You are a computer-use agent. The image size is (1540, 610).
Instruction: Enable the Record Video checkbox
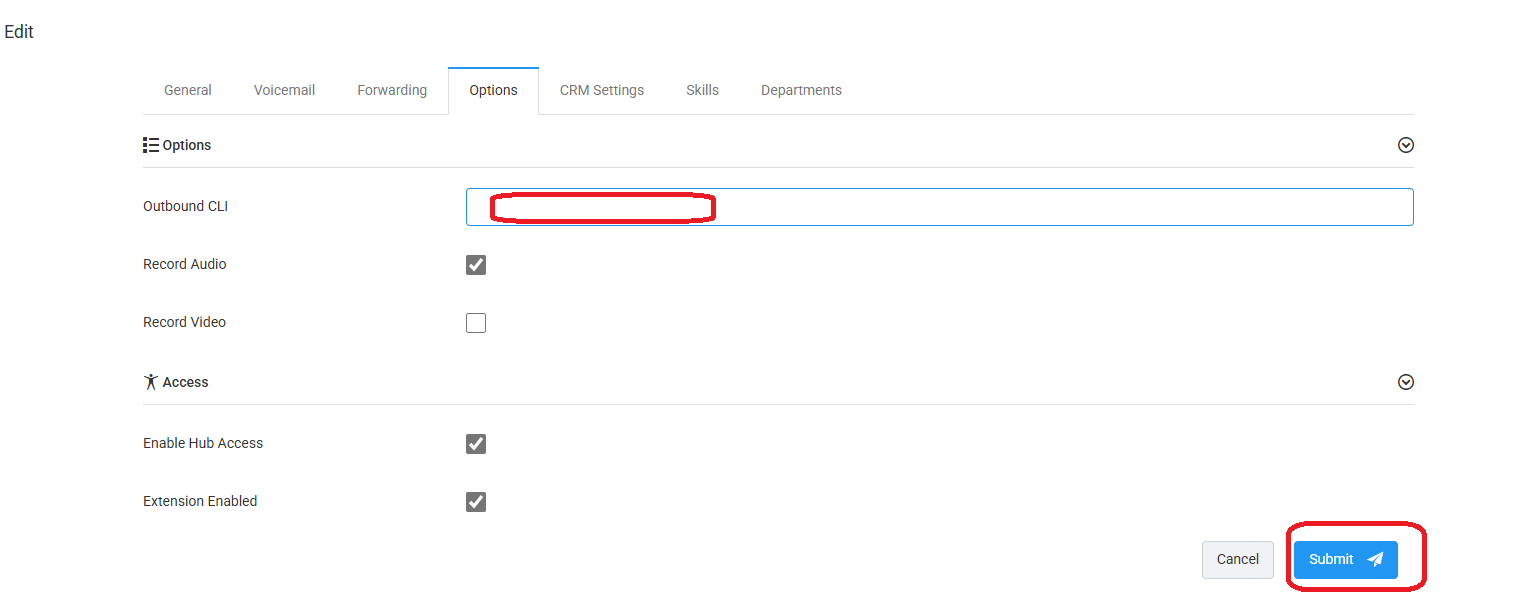(x=476, y=323)
